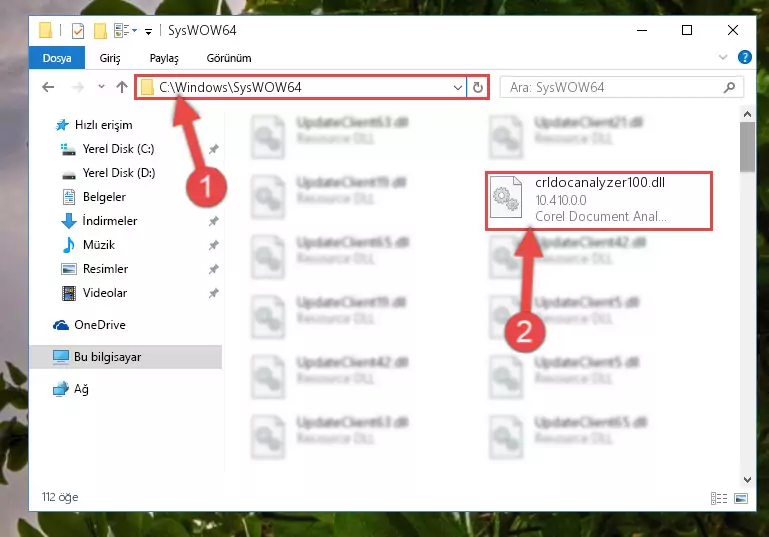
Task: Click the search magnifier icon
Action: (729, 87)
